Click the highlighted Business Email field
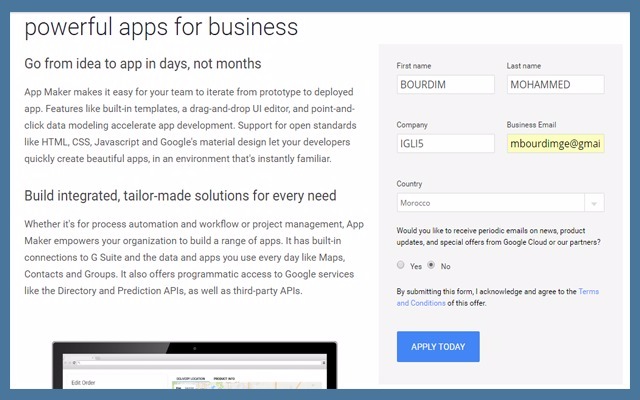Viewport: 640px width, 400px height. tap(555, 143)
